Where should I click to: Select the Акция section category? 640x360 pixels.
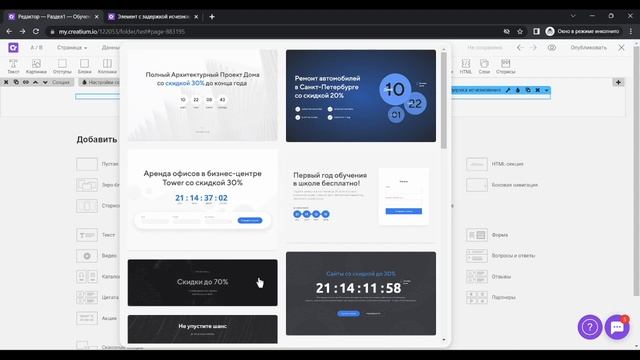click(97, 318)
